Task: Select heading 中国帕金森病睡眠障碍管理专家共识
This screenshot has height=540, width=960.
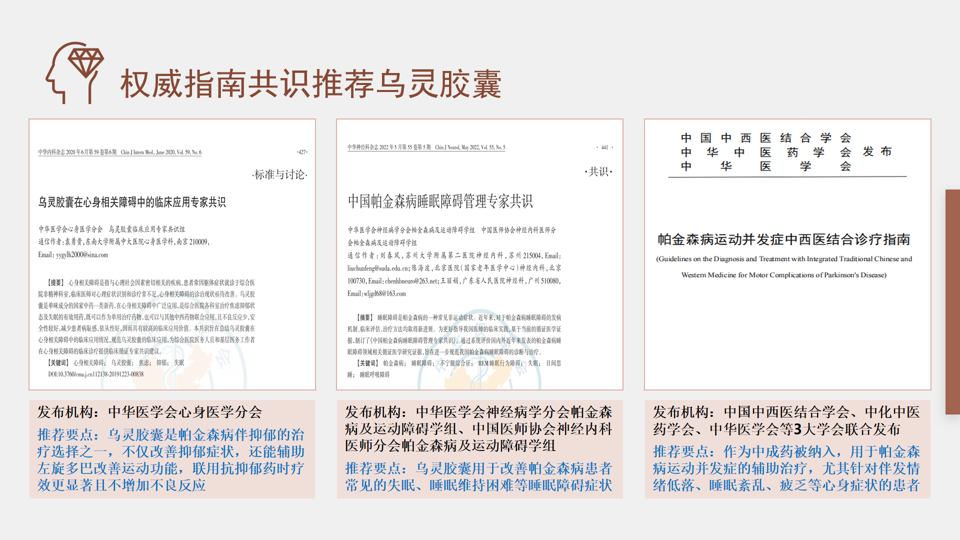Action: point(440,201)
